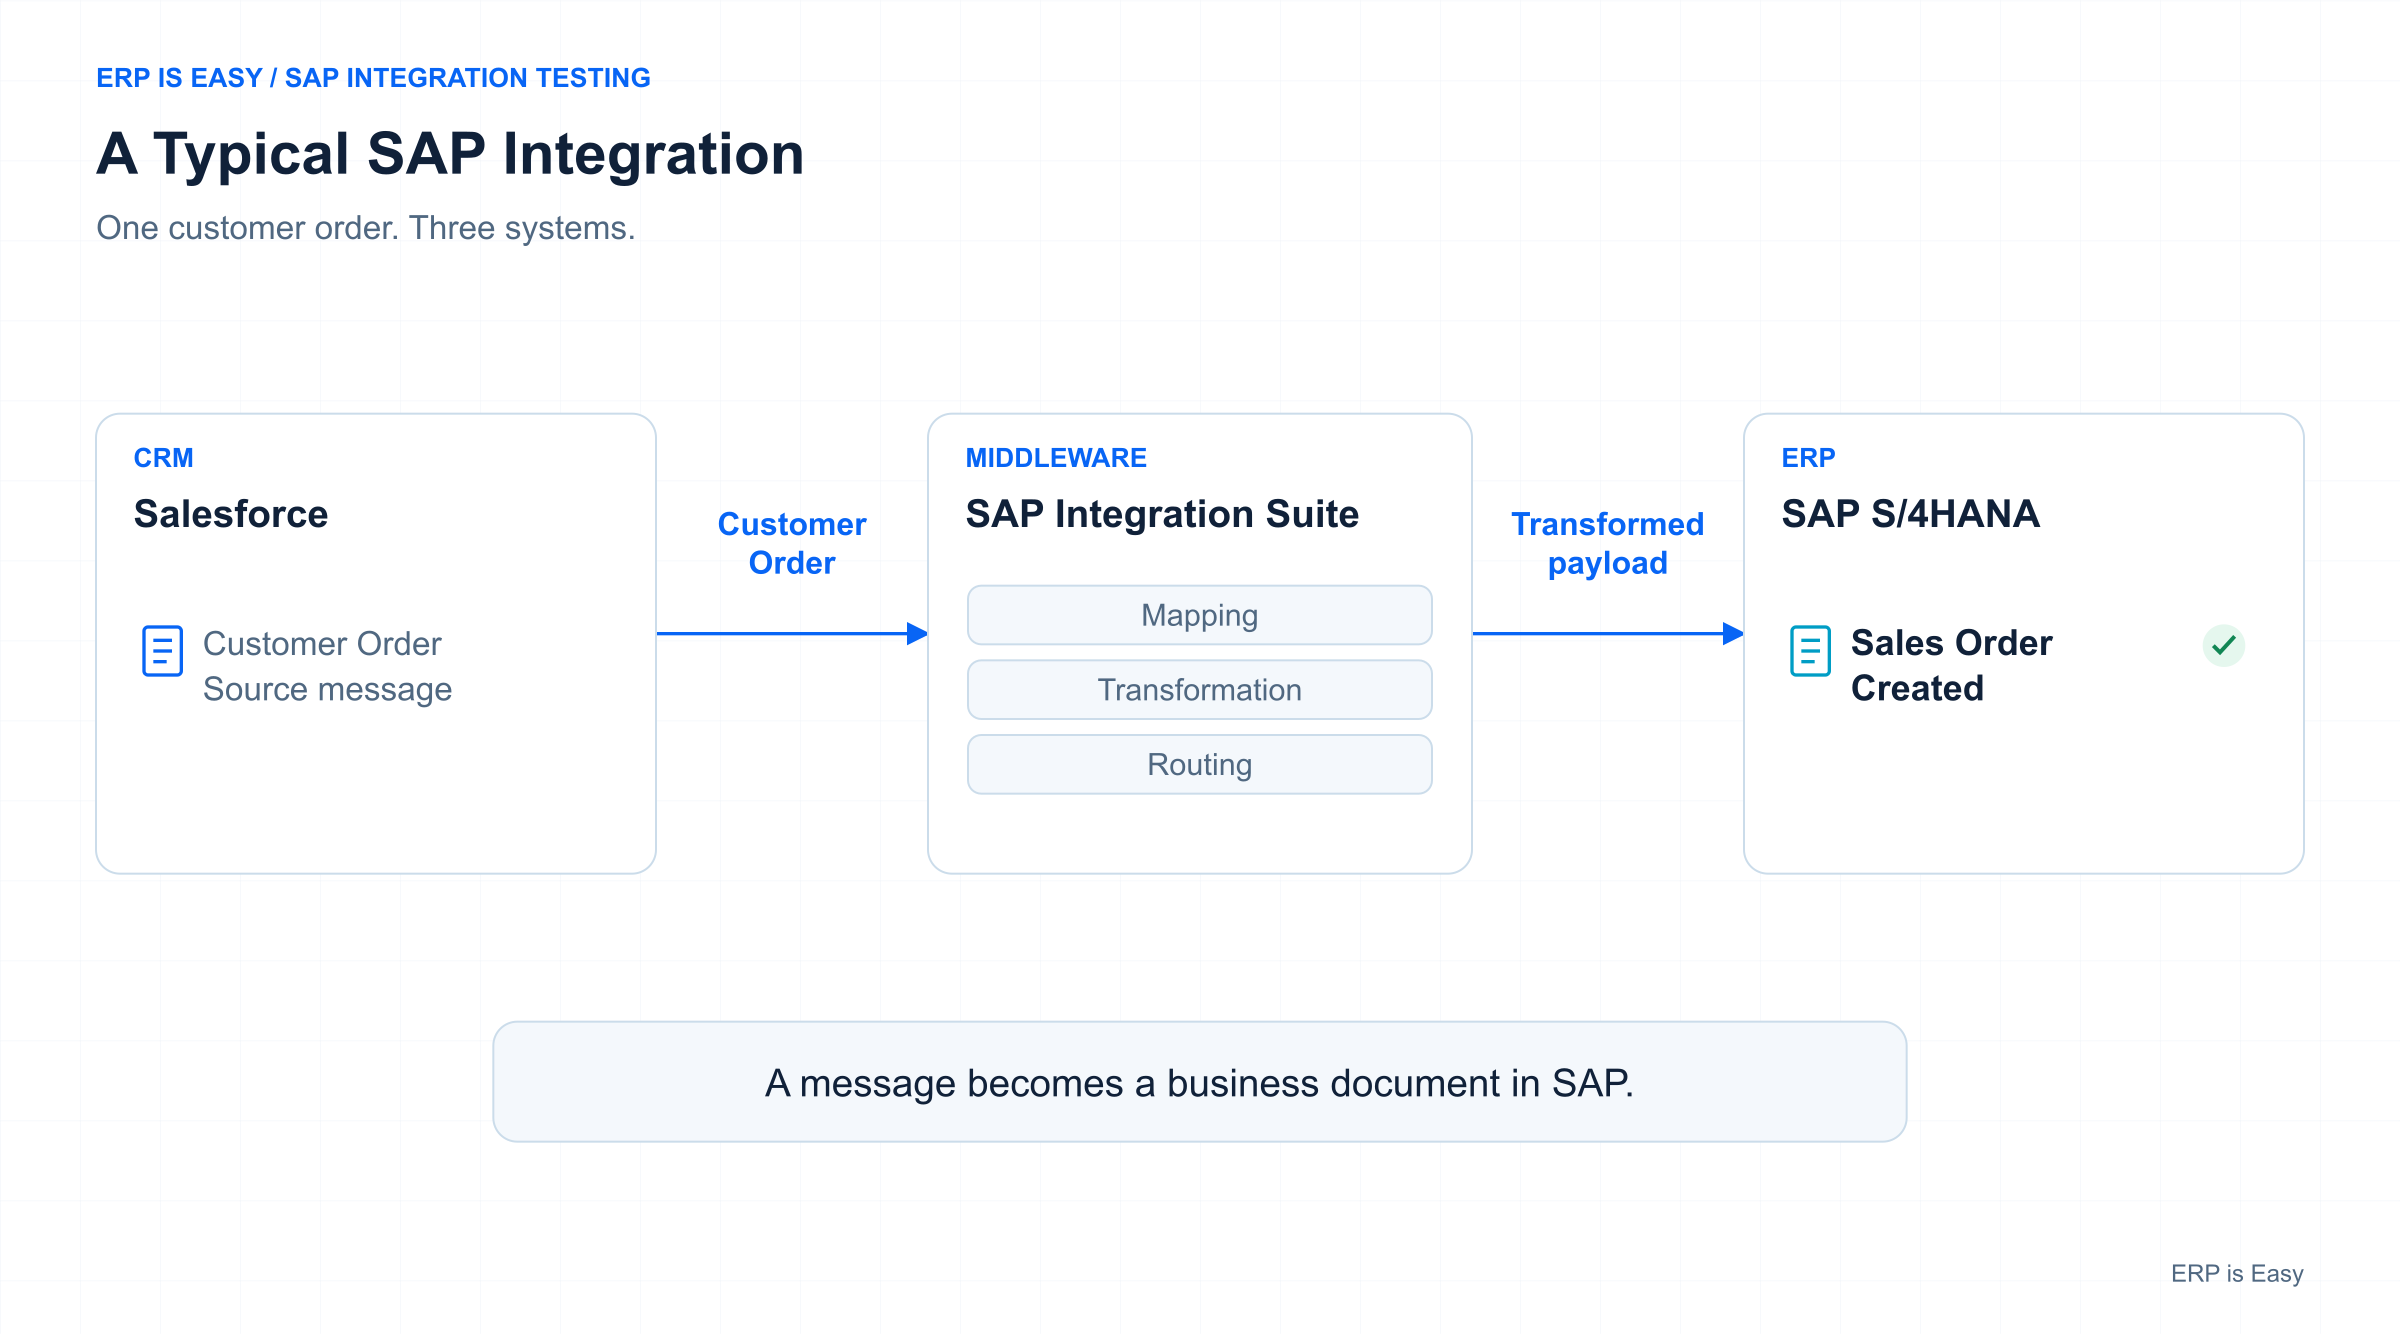Select the Transformation step box
The image size is (2400, 1334).
[1200, 690]
